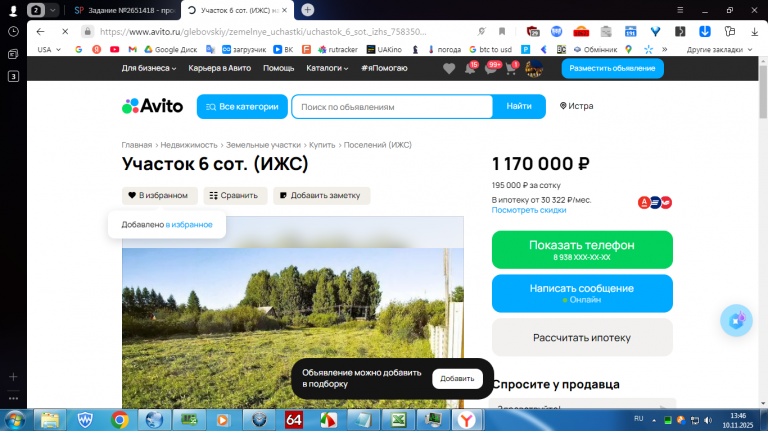This screenshot has width=768, height=431.
Task: Expand the USA bookmarks folder
Action: tap(49, 49)
